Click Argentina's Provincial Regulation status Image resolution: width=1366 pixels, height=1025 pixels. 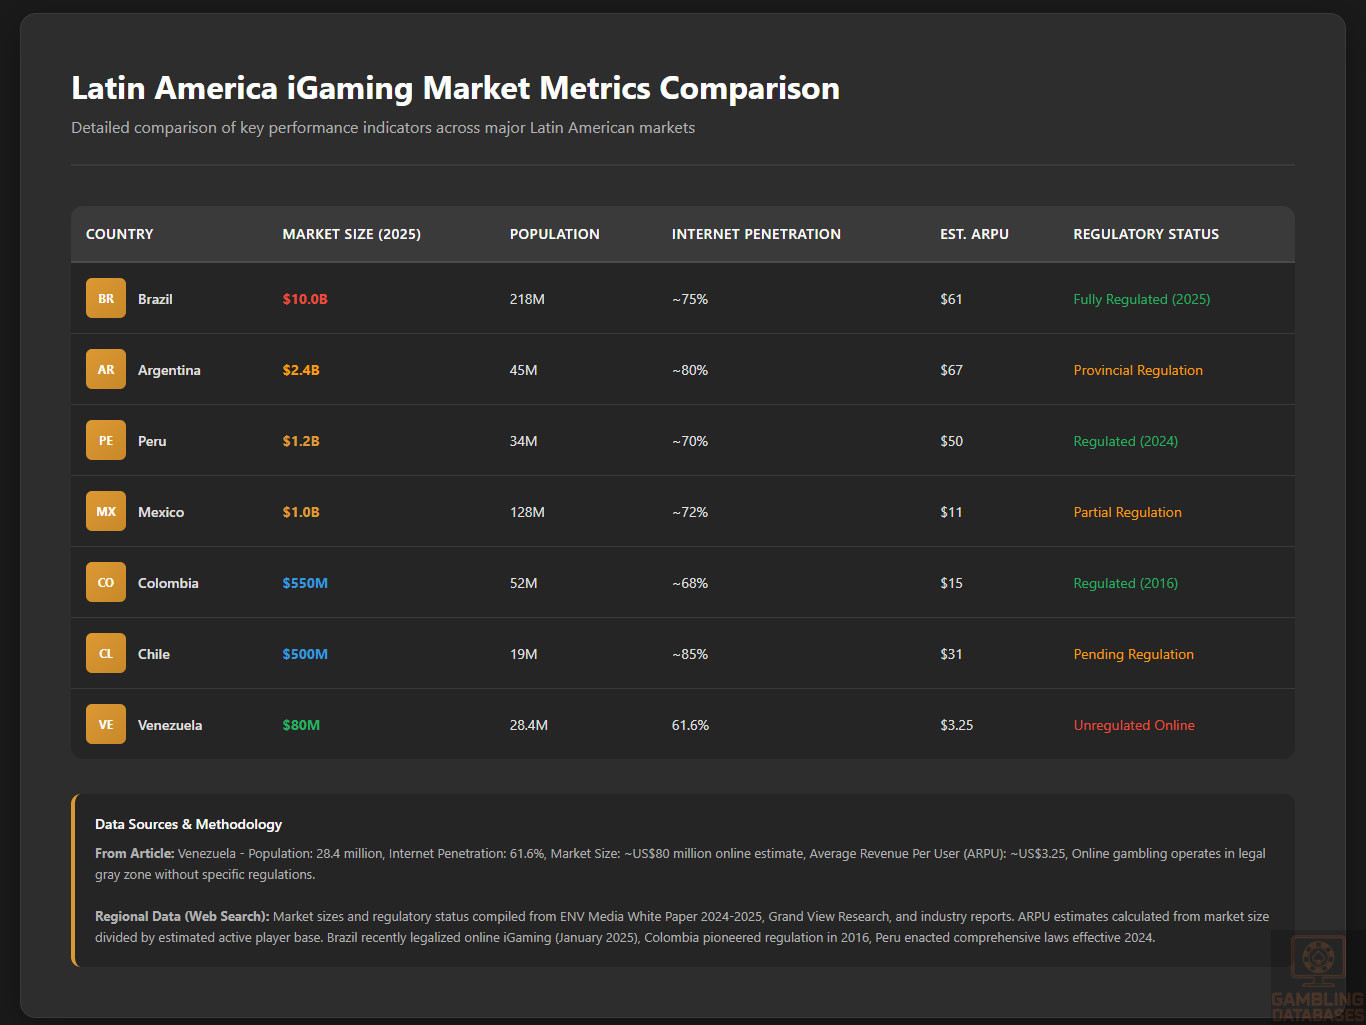[1137, 370]
